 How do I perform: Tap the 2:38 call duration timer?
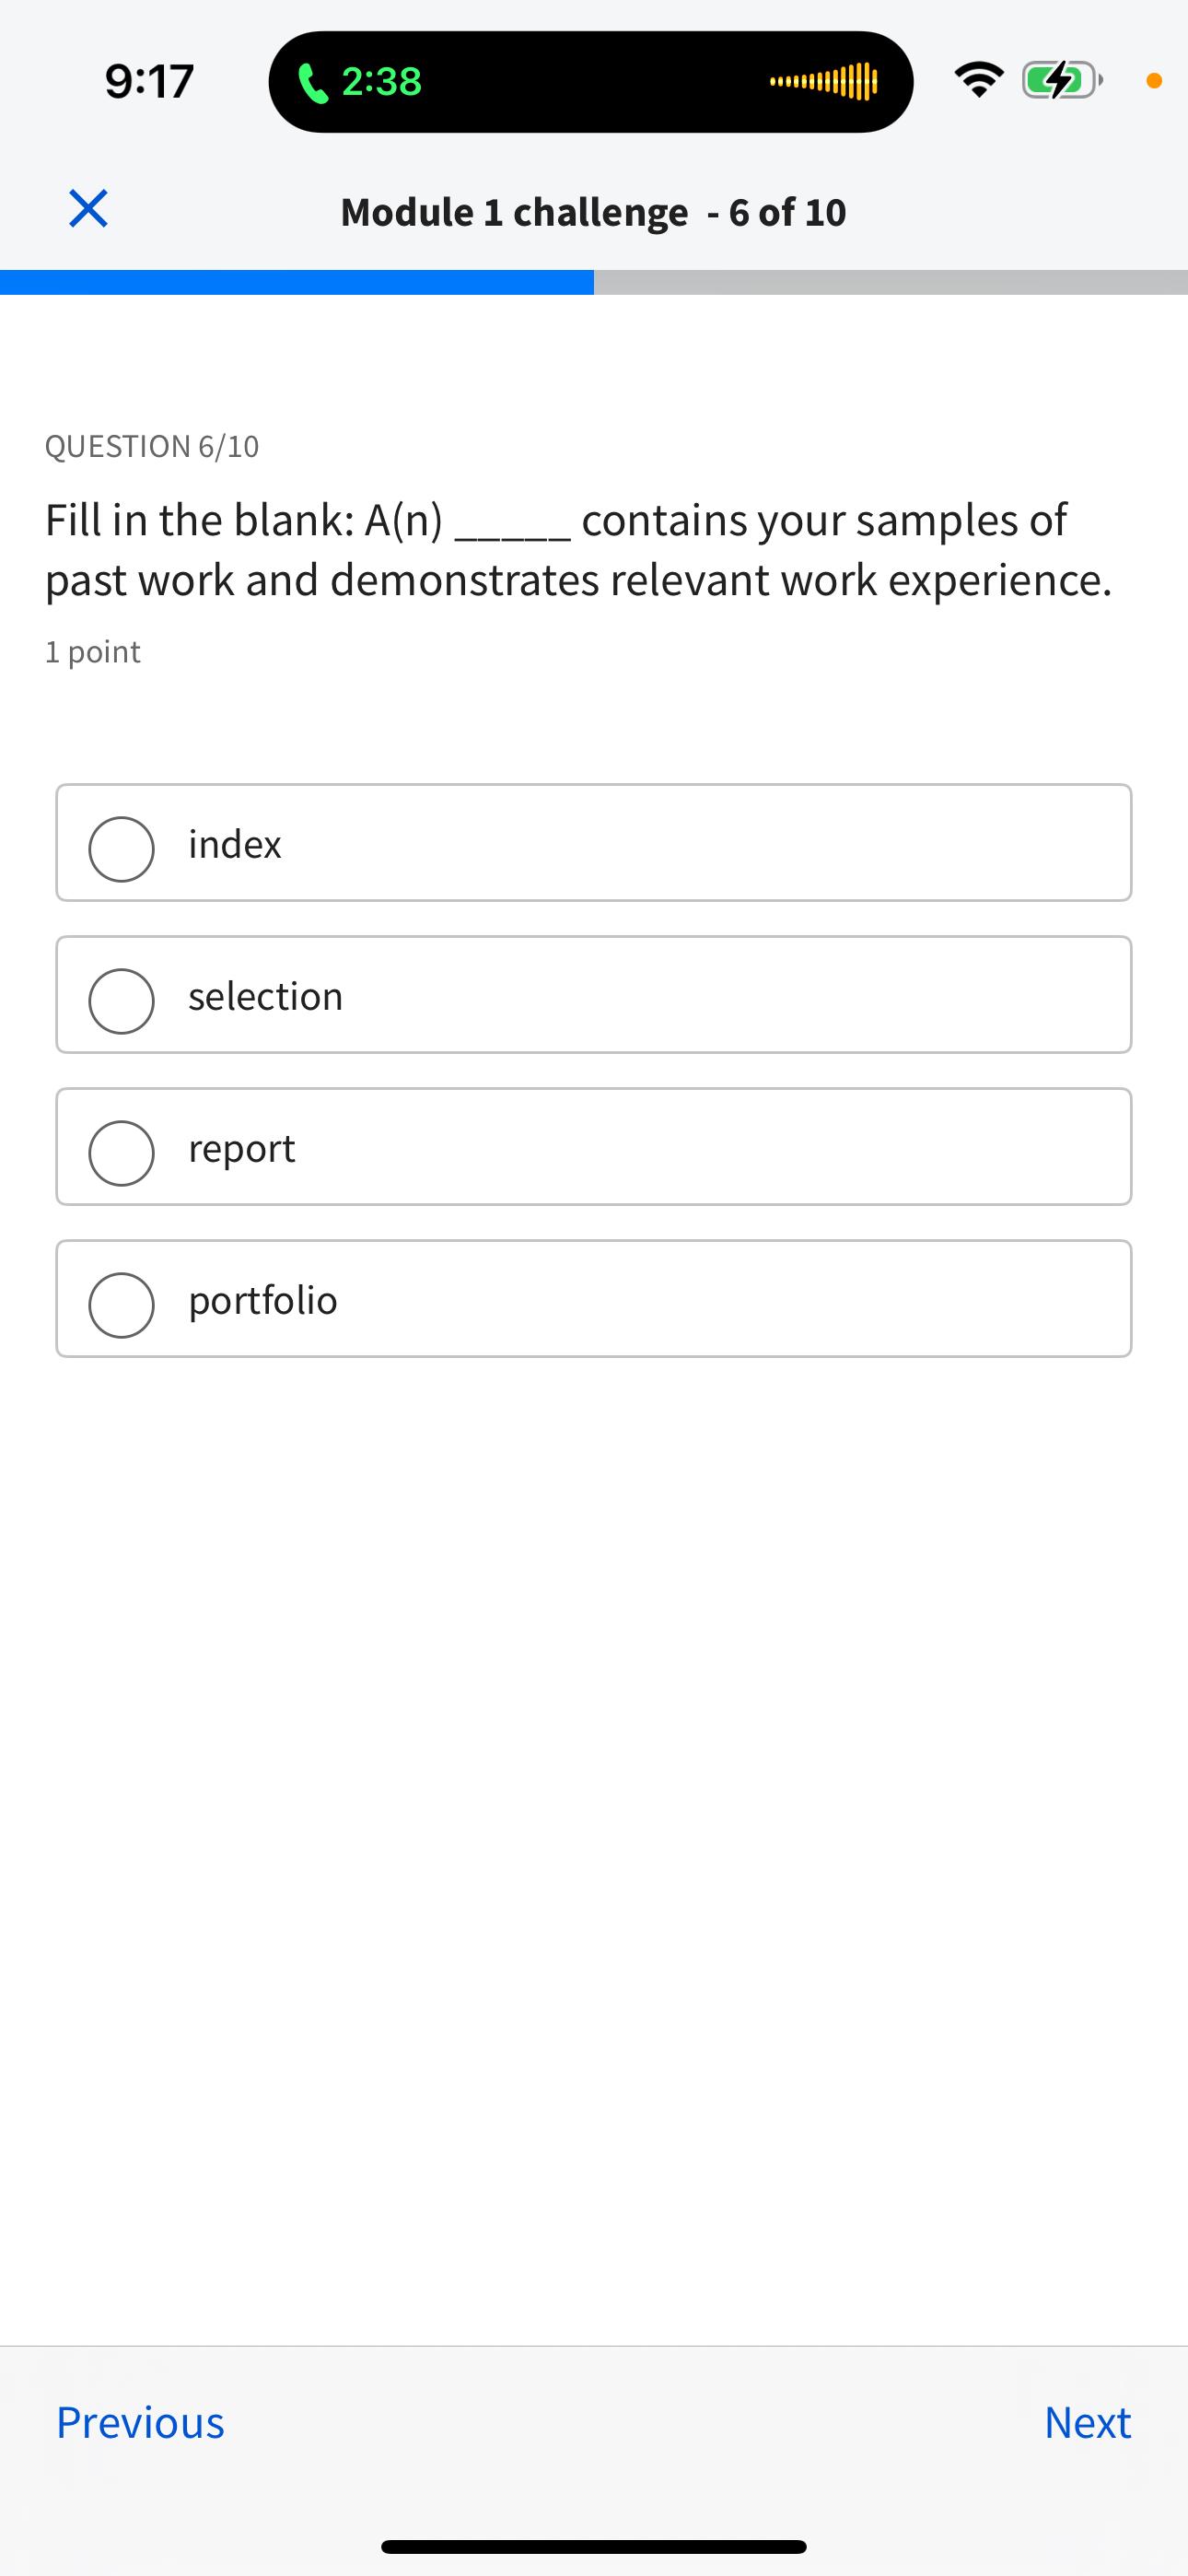coord(381,82)
